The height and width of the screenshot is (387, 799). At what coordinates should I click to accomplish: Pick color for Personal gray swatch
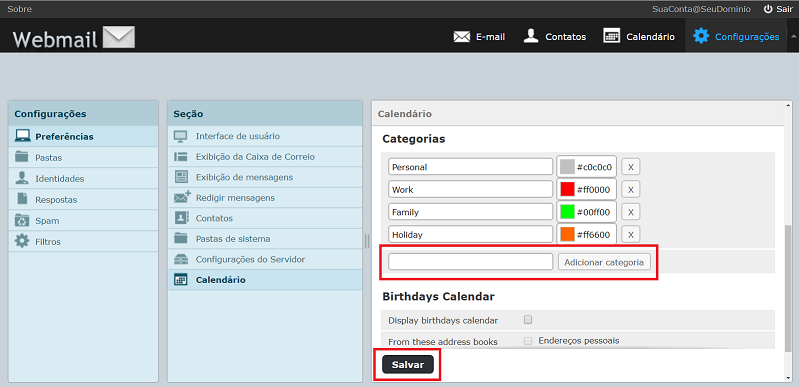(567, 167)
